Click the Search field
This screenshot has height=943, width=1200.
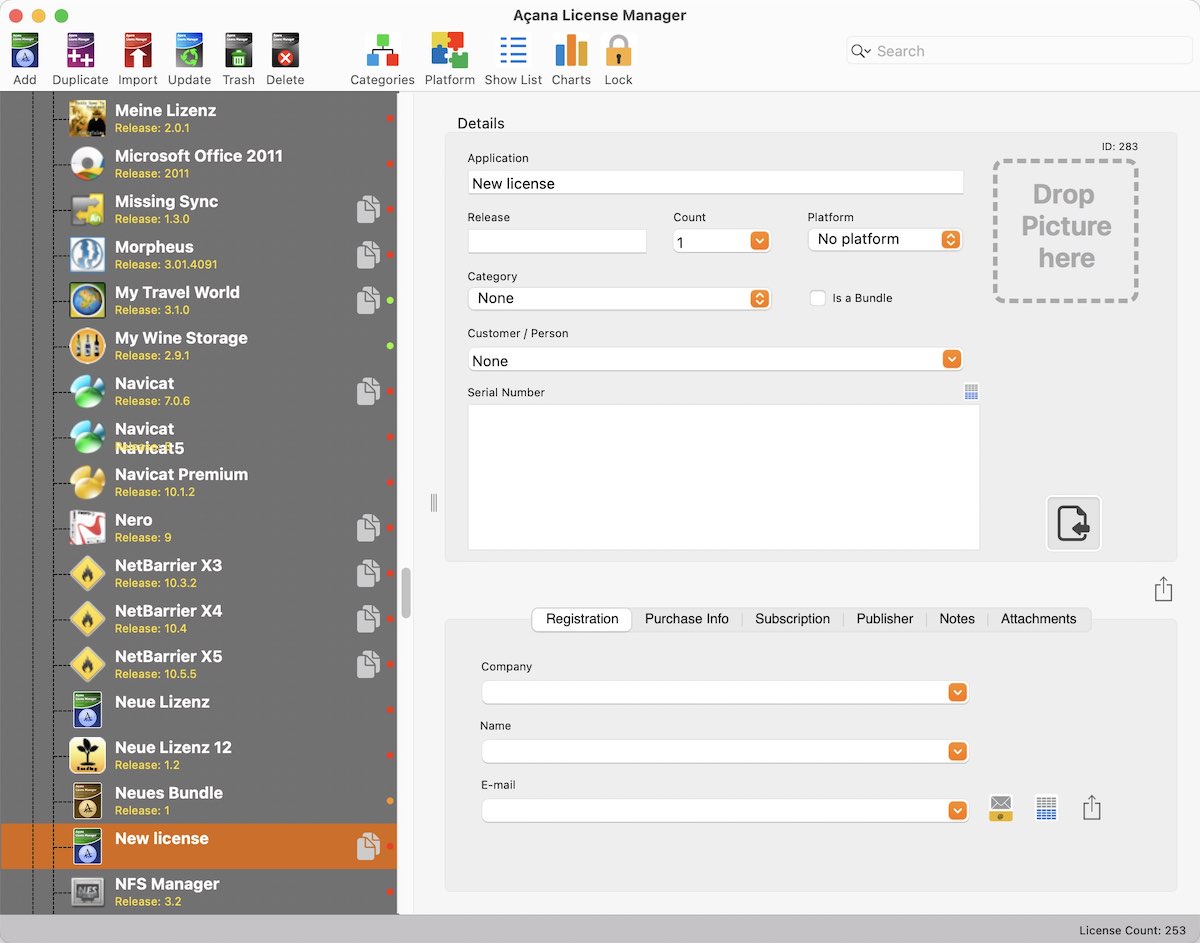click(1018, 51)
